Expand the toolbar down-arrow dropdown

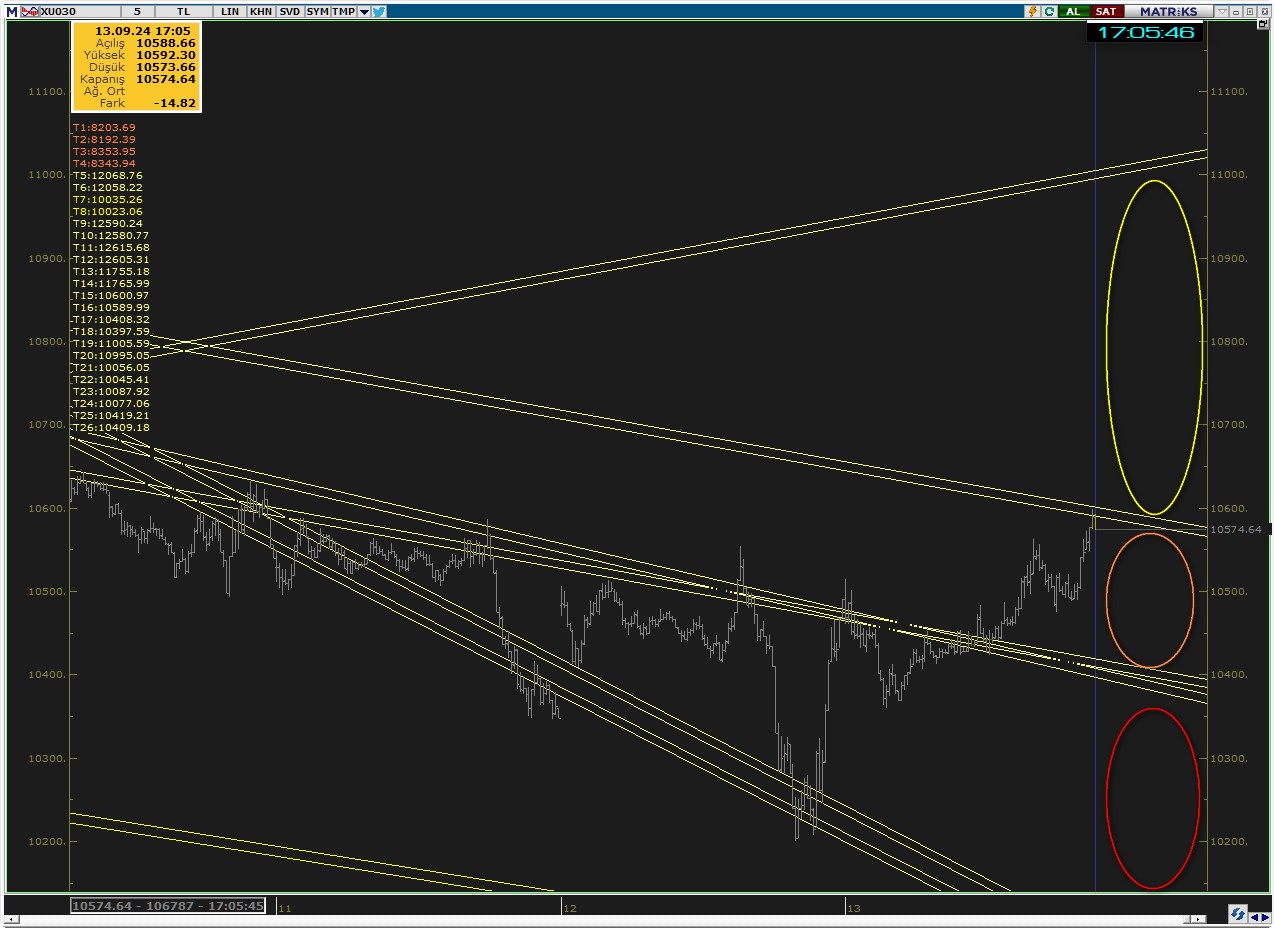365,12
